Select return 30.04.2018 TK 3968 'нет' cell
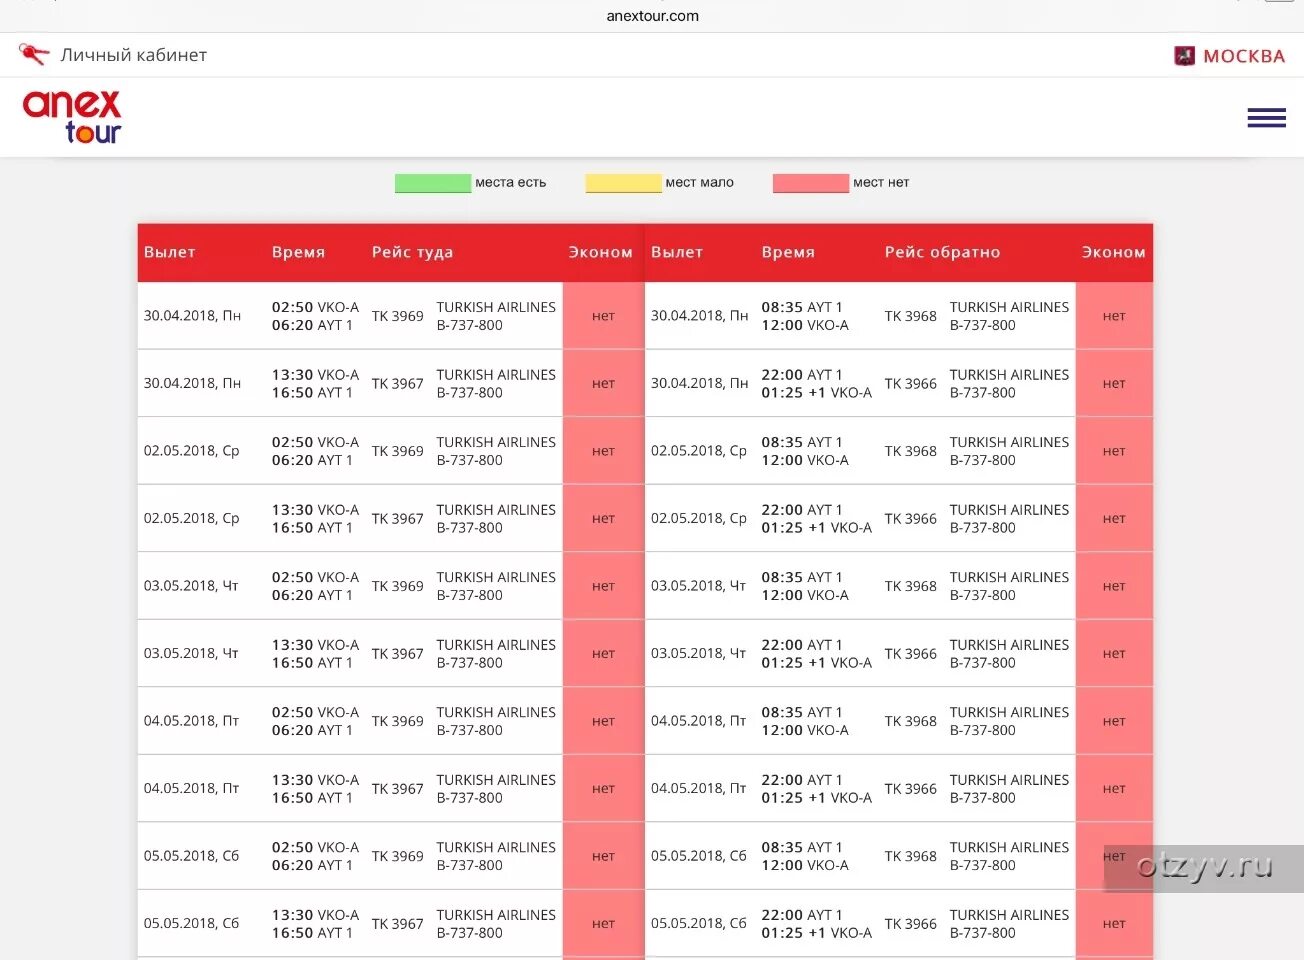Screen dimensions: 1304x960 (1114, 316)
